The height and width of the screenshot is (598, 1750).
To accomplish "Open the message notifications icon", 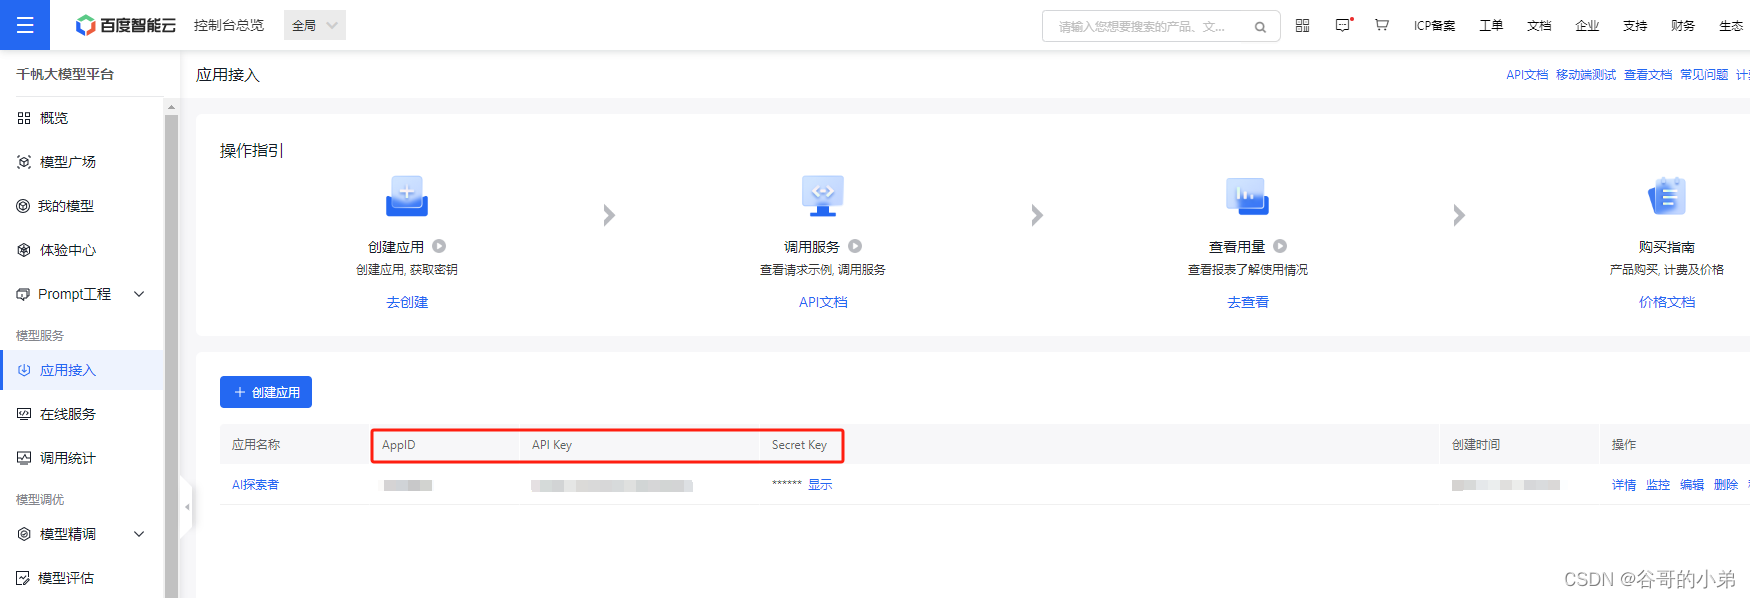I will pos(1343,25).
